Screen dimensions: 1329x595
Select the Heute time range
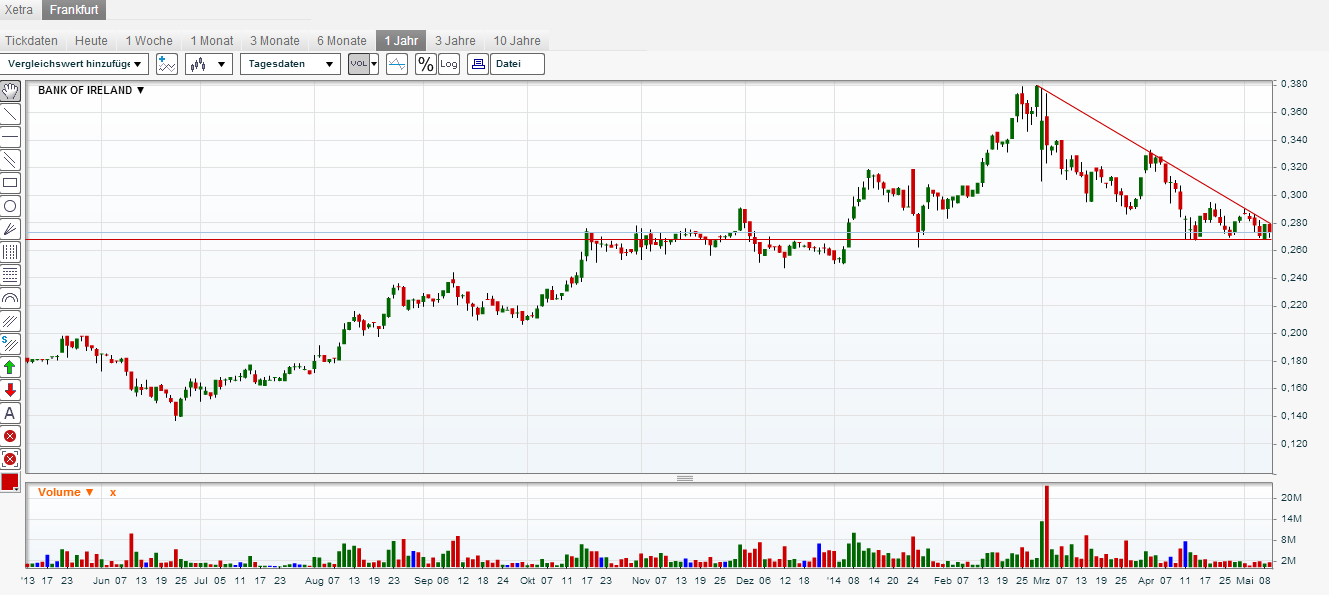(91, 41)
